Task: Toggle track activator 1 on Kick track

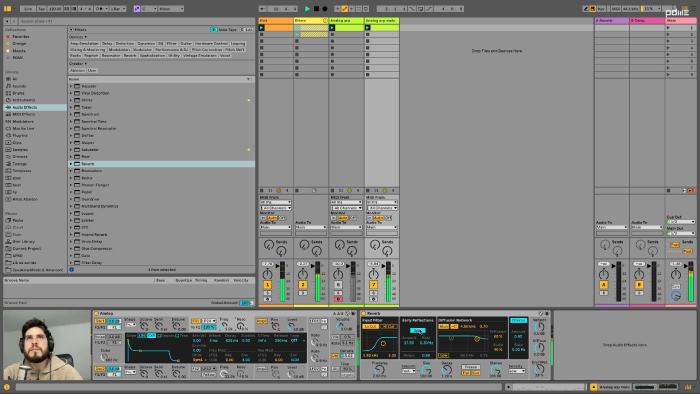Action: 267,285
